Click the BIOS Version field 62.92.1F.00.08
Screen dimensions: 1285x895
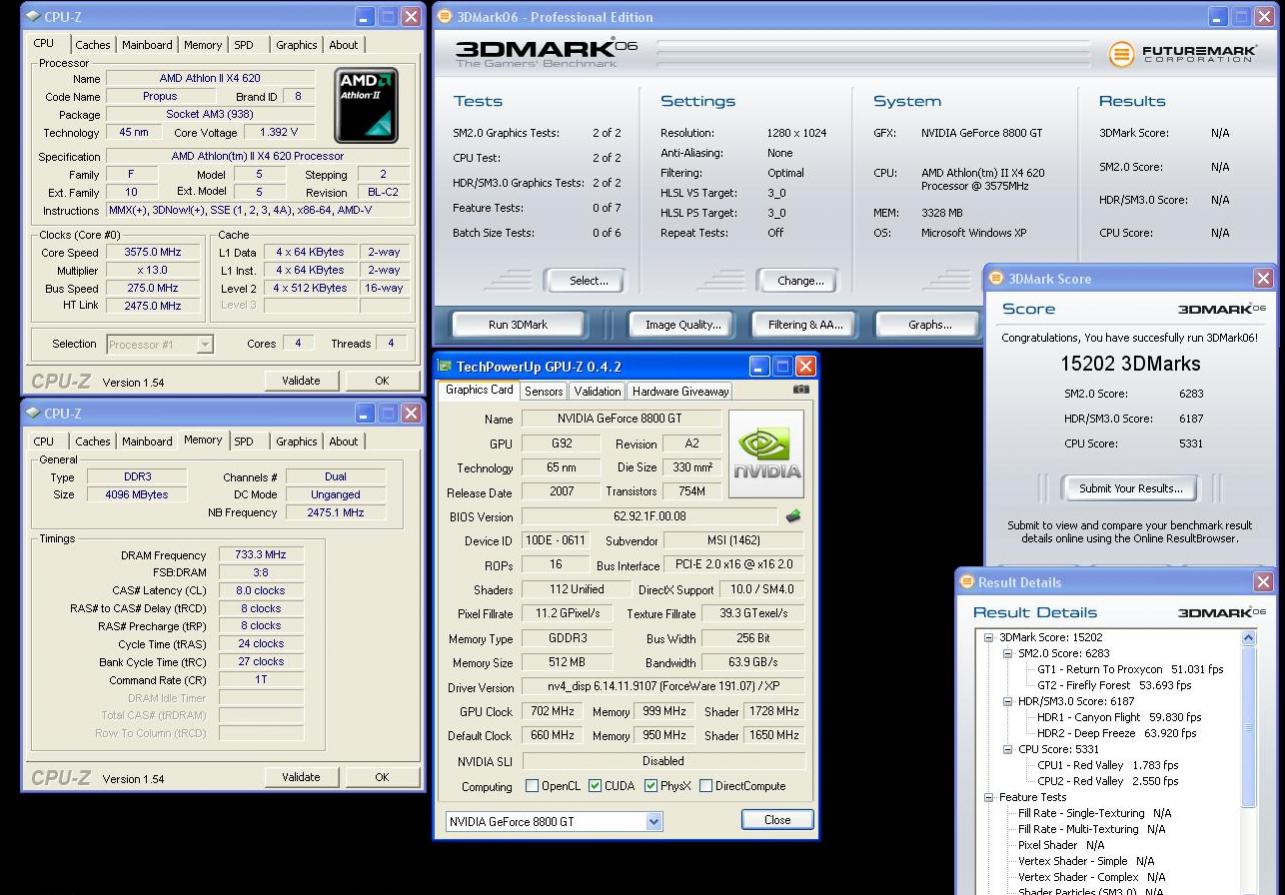pyautogui.click(x=649, y=517)
